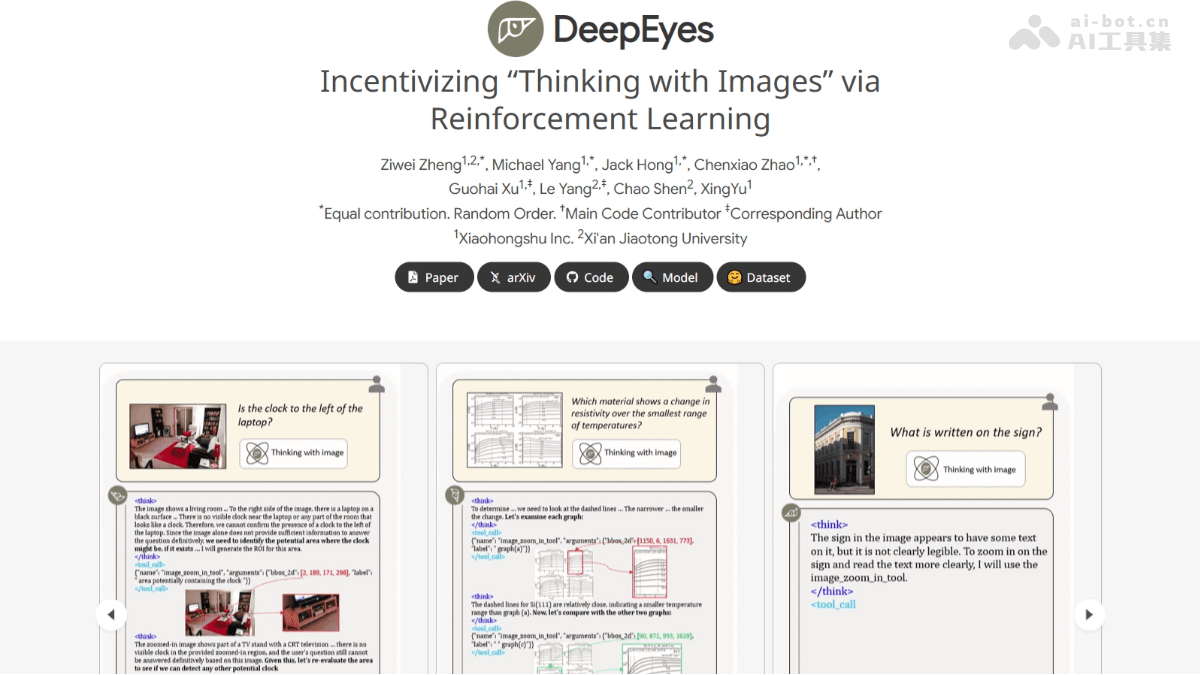Click the DeepEyes leaf logo icon
This screenshot has width=1200, height=675.
click(x=514, y=30)
